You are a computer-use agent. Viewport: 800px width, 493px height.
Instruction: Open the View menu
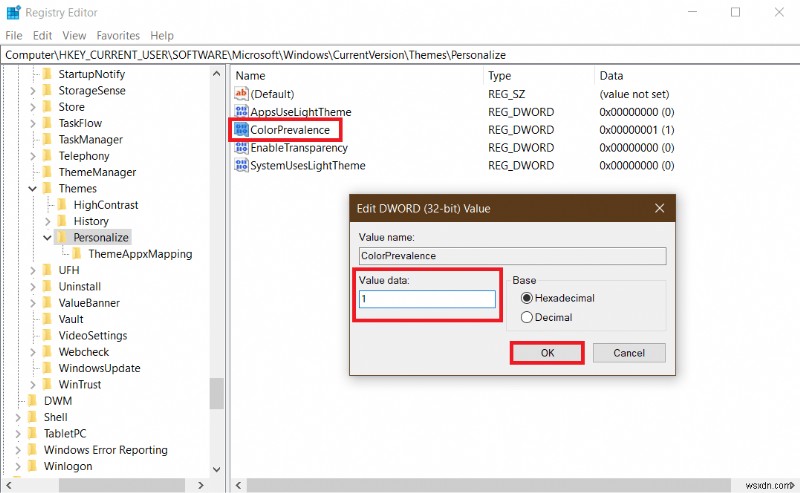74,35
